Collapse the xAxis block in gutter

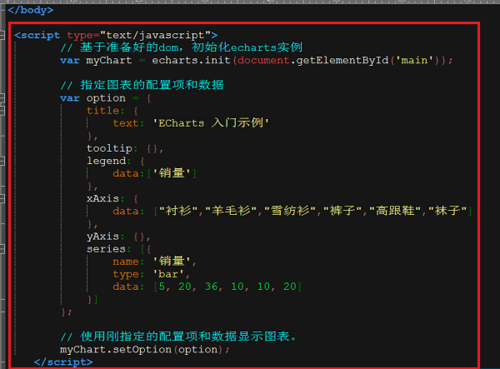2,199
